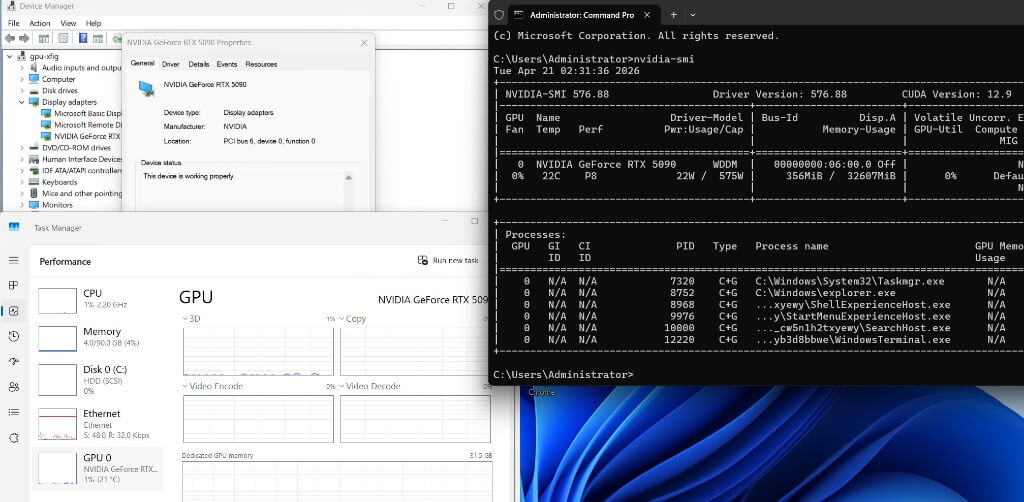This screenshot has height=502, width=1024.
Task: Open Terminal tab dropdown chevron
Action: tap(693, 14)
